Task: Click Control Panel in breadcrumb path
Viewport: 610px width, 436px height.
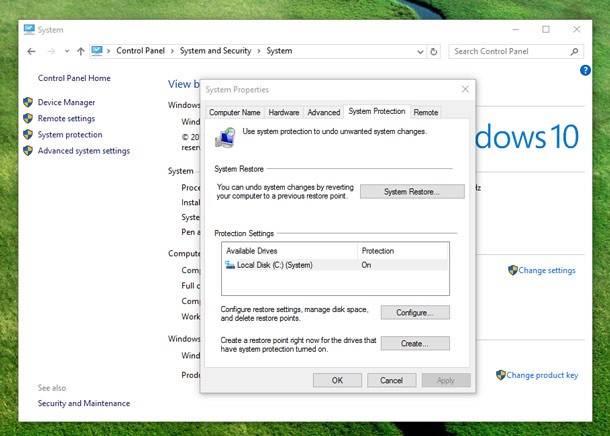Action: tap(140, 51)
